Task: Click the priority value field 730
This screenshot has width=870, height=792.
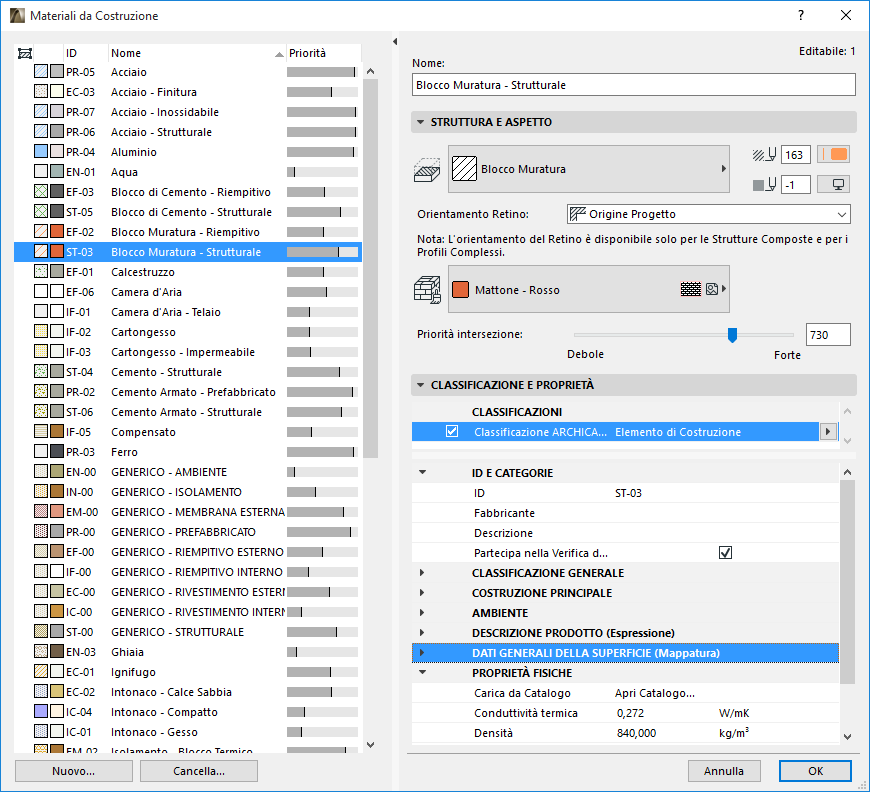Action: pos(828,335)
